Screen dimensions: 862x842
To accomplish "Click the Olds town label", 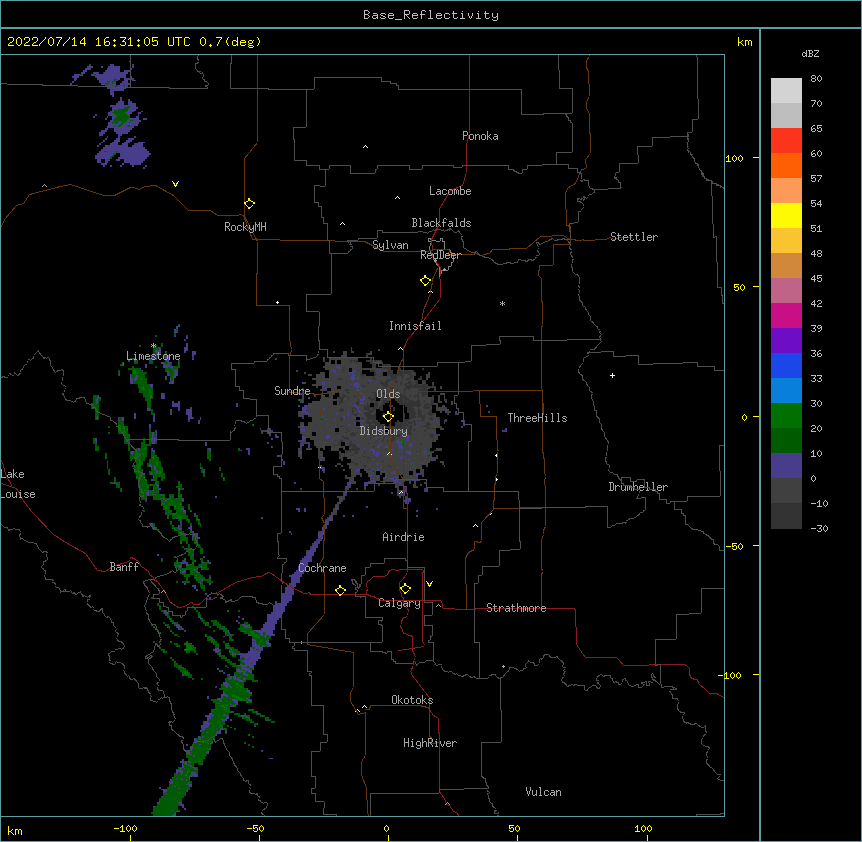I will click(388, 394).
